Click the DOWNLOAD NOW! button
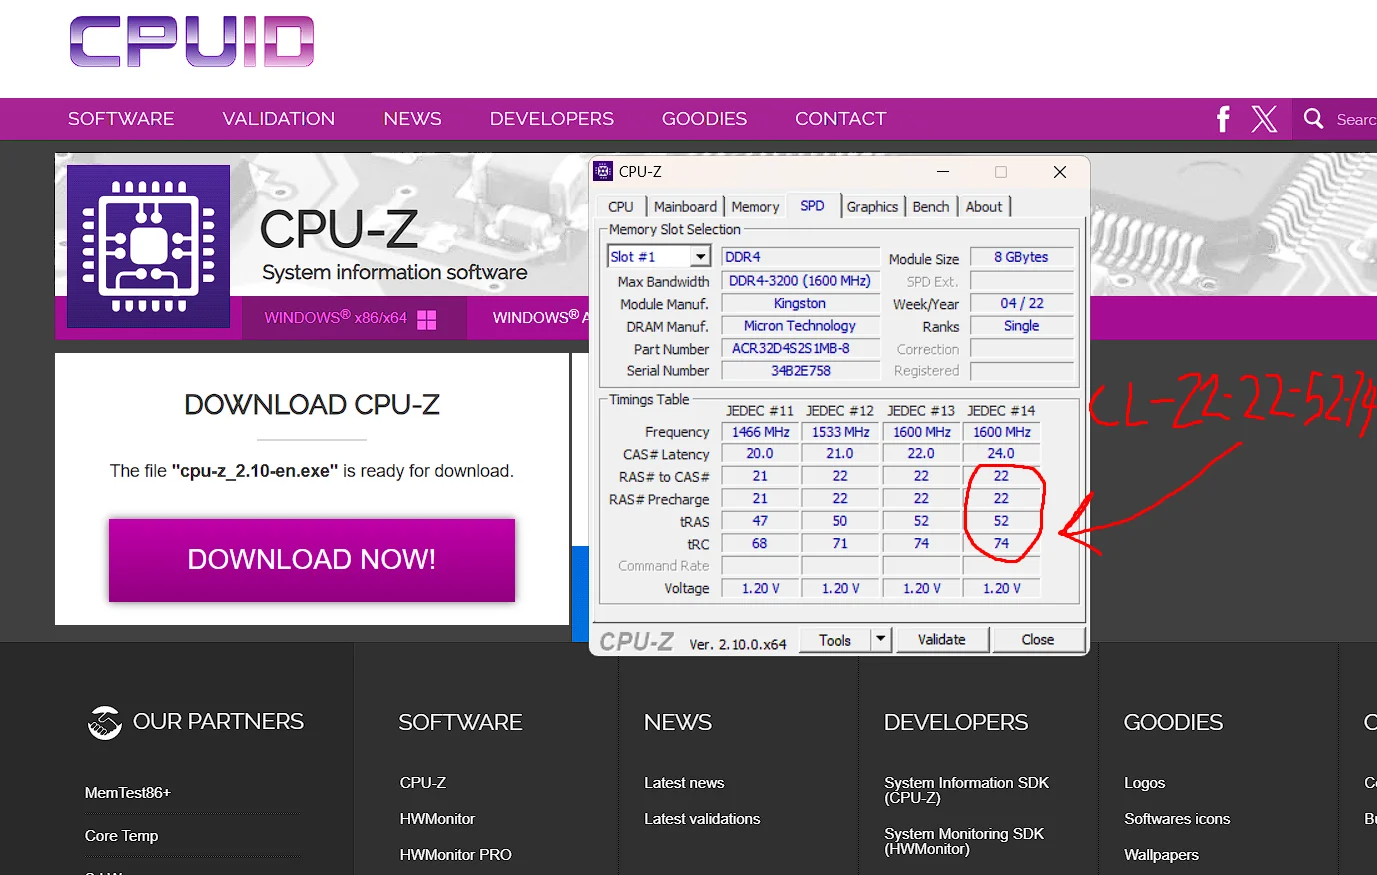Screen dimensions: 1377x875 (312, 560)
